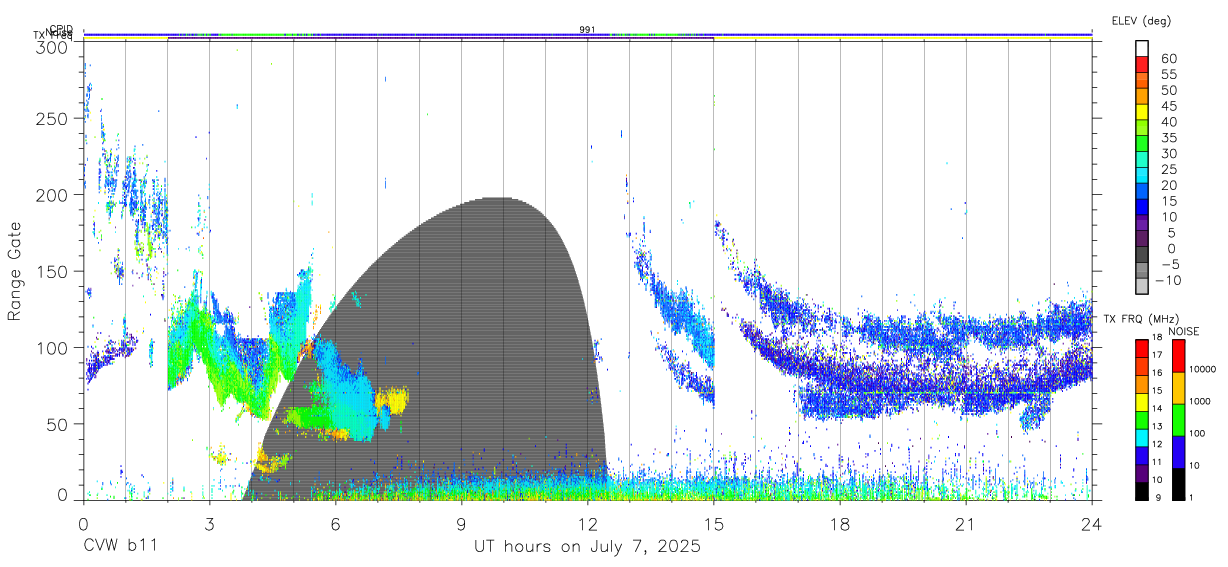Select the cyan 20–25 degree elevation swatch
1228x567 pixels.
(x=1142, y=176)
